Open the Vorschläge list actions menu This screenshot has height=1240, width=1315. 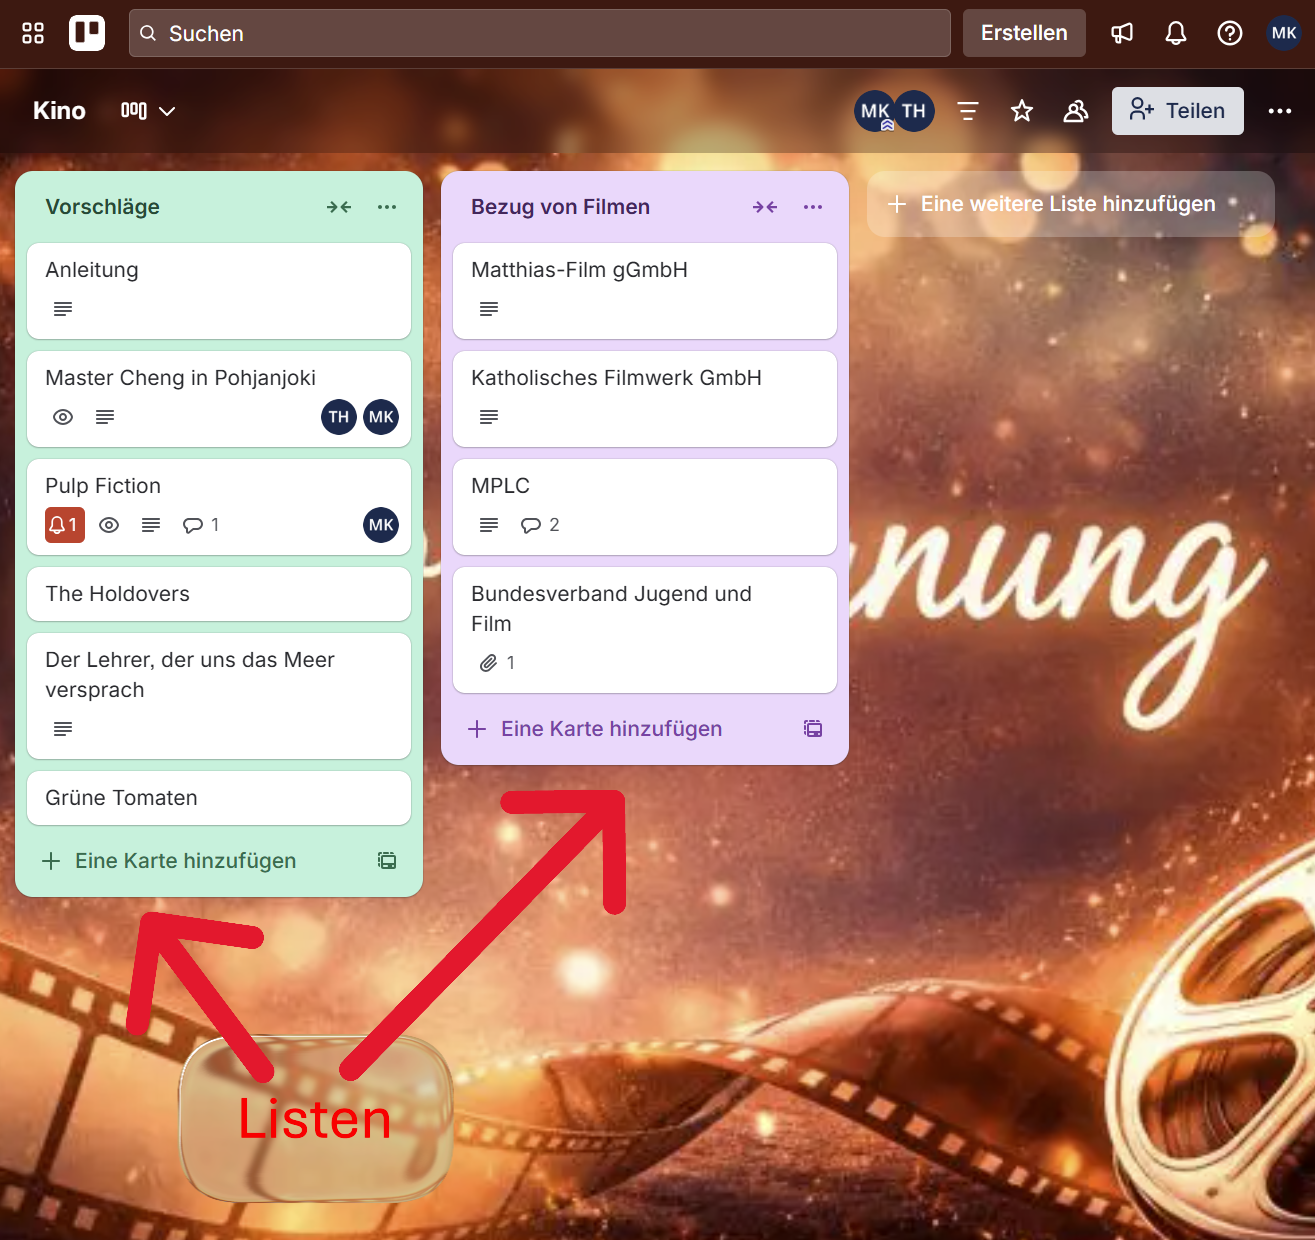pos(387,207)
